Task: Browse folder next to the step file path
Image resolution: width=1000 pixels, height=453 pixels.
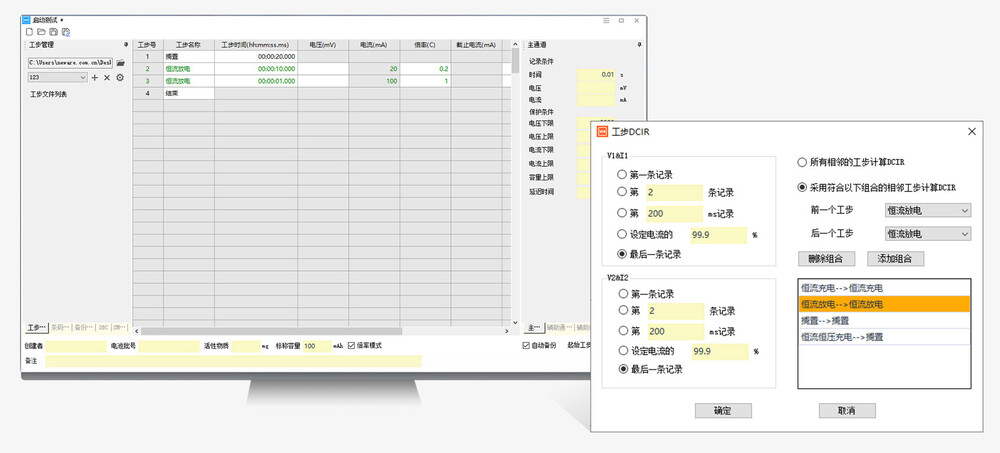Action: pyautogui.click(x=121, y=62)
